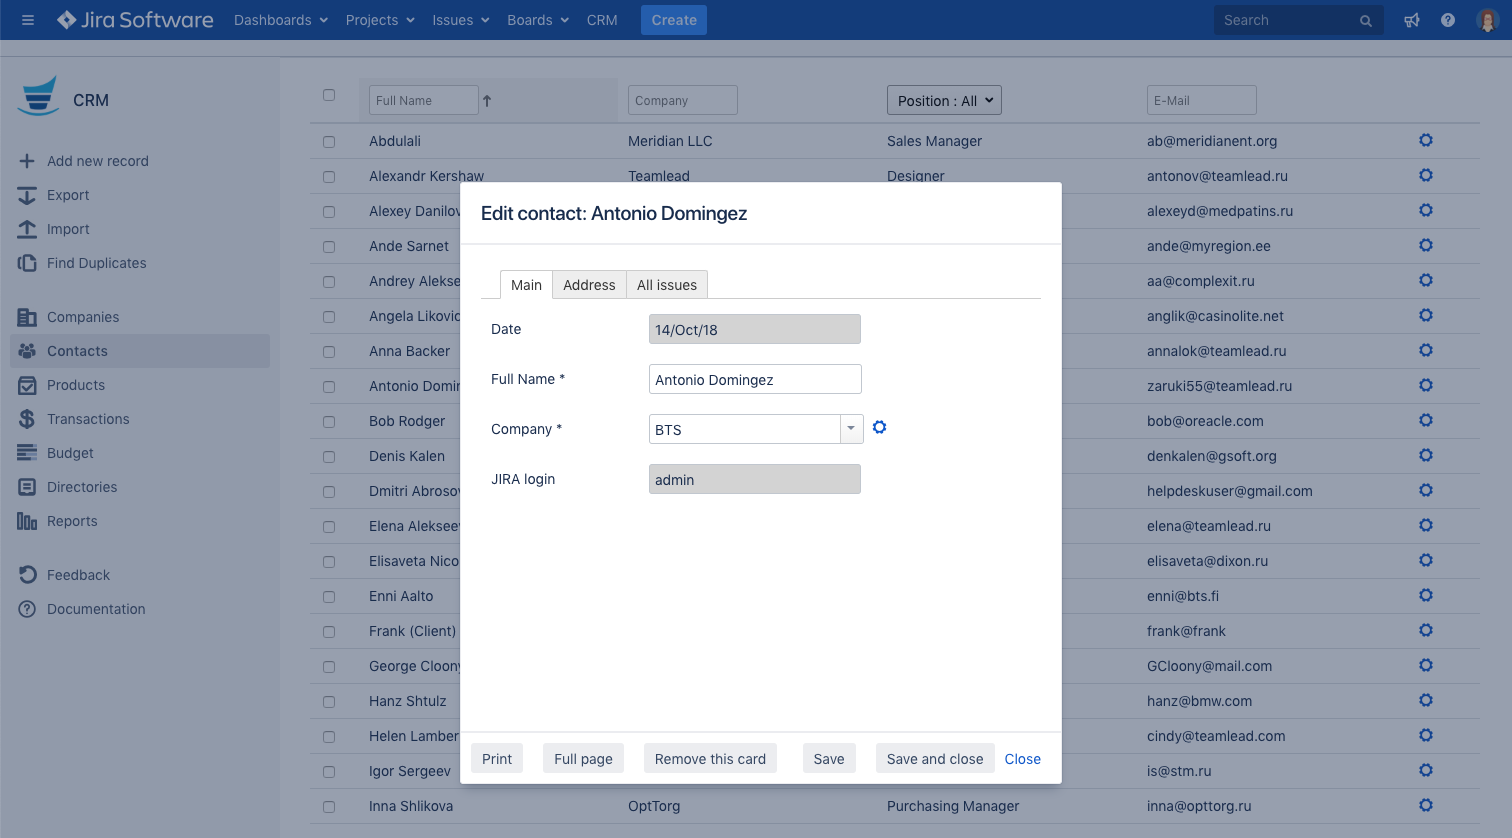The height and width of the screenshot is (838, 1512).
Task: Click the gear icon for Inna Shlikova's row
Action: click(x=1426, y=806)
